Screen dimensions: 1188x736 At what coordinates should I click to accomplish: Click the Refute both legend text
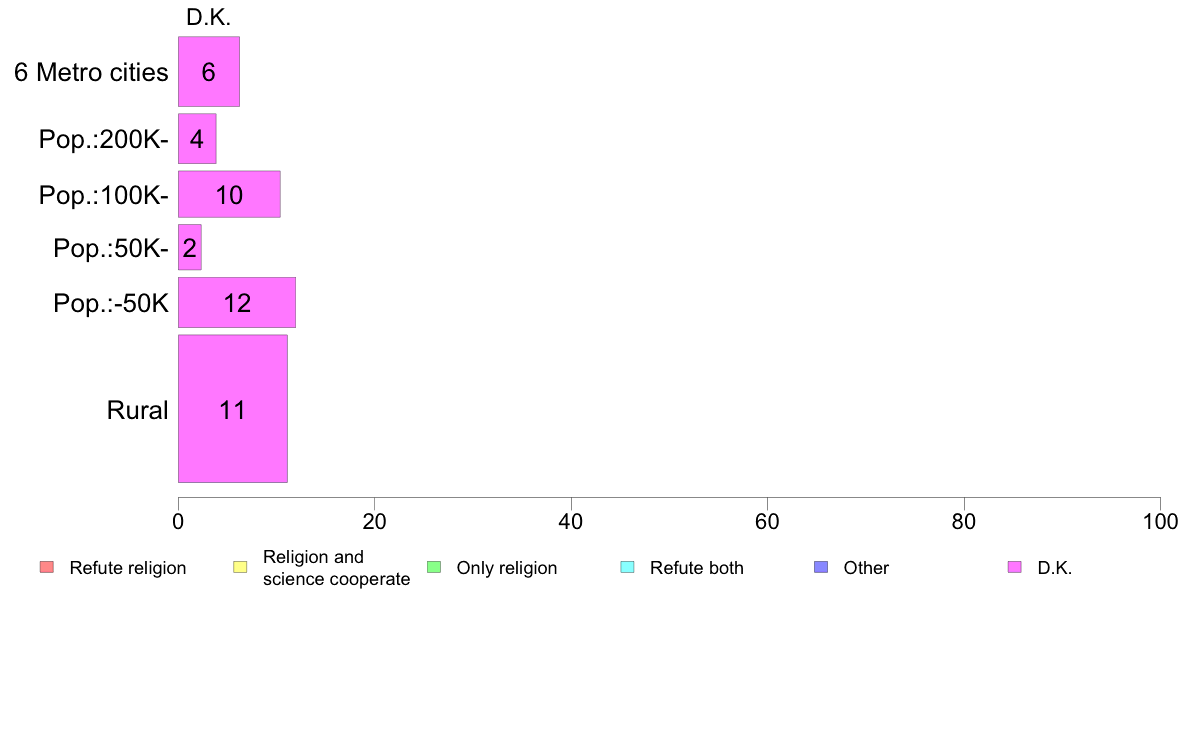point(697,568)
